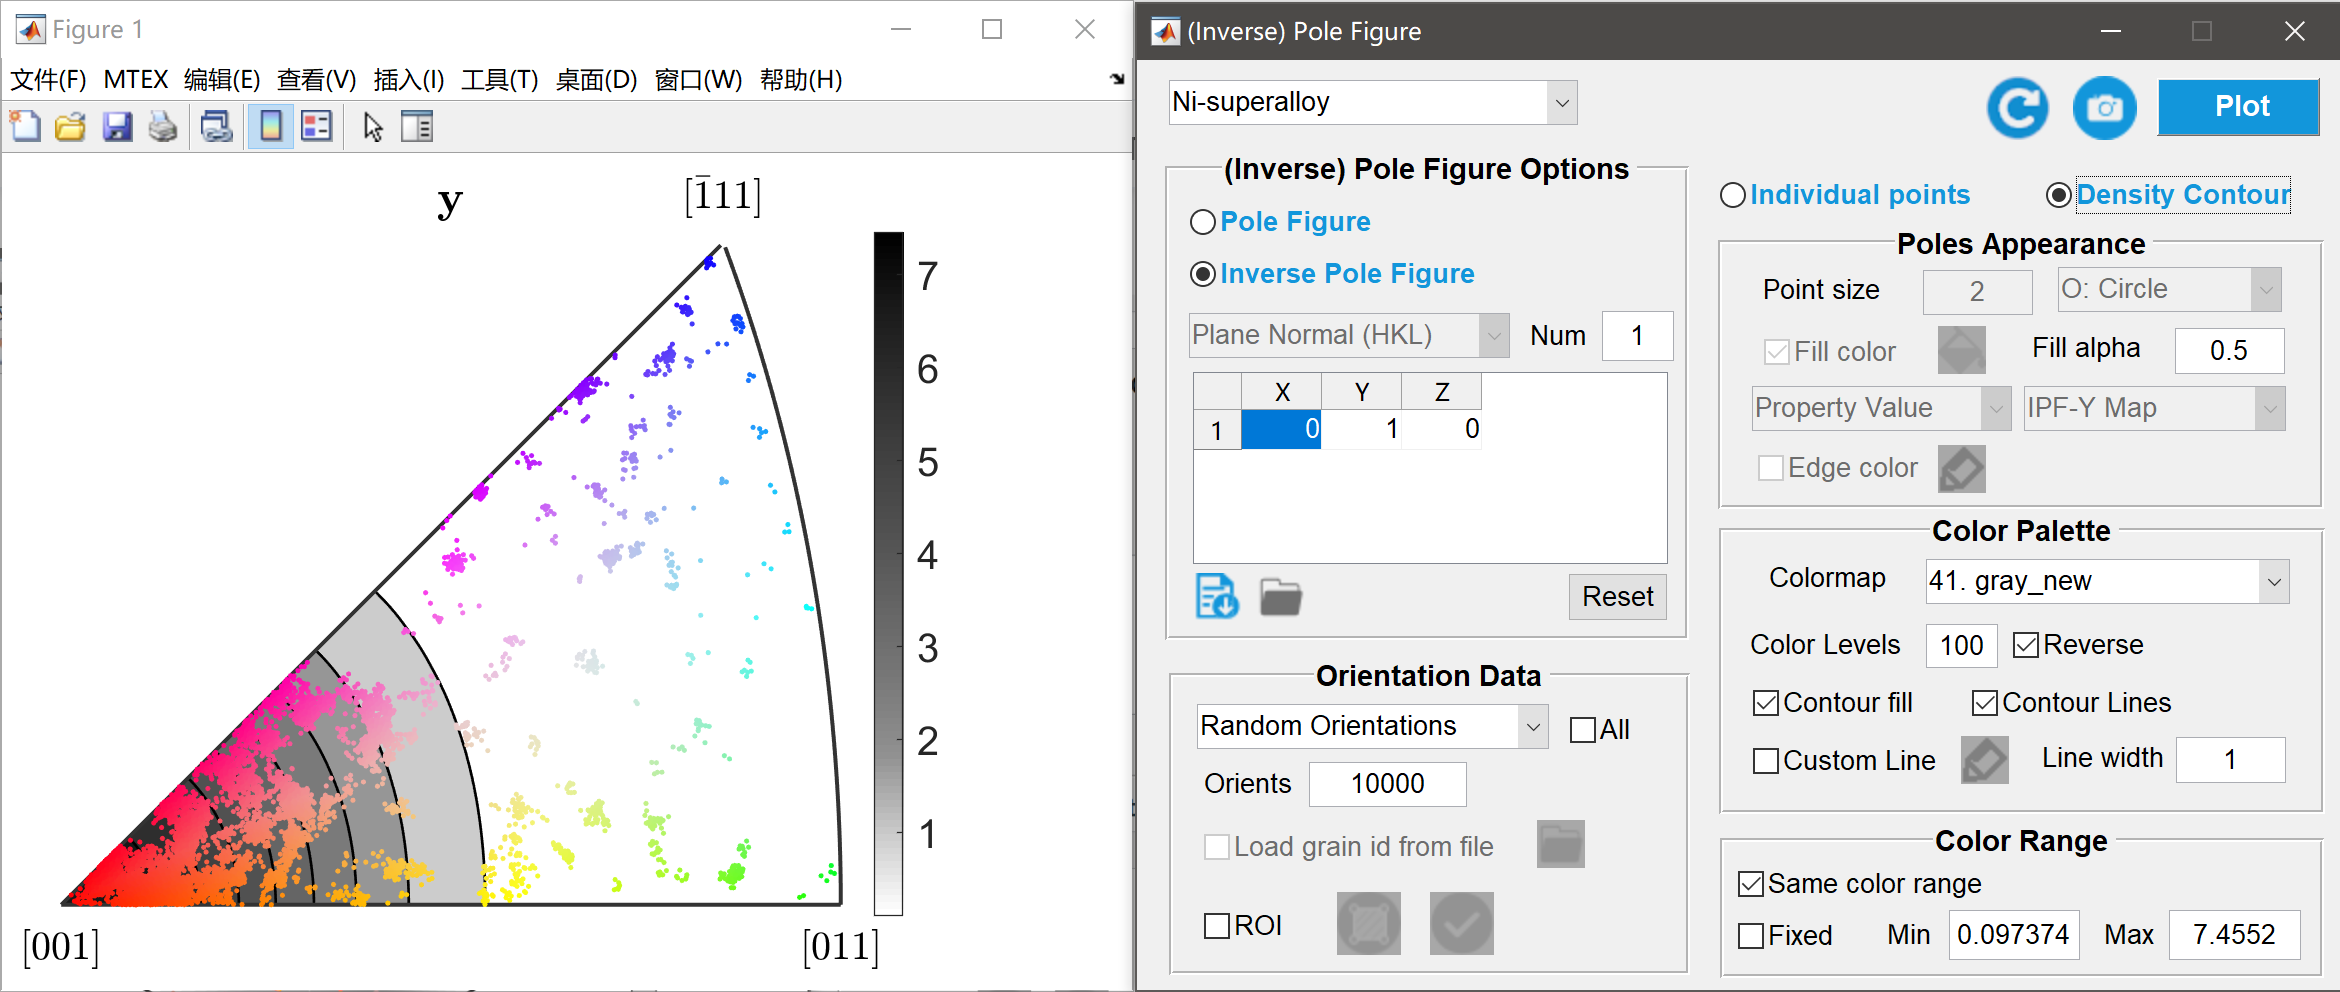Screen dimensions: 2340x992
Task: Click the dock arrow at the menu bar's end
Action: coord(1117,79)
